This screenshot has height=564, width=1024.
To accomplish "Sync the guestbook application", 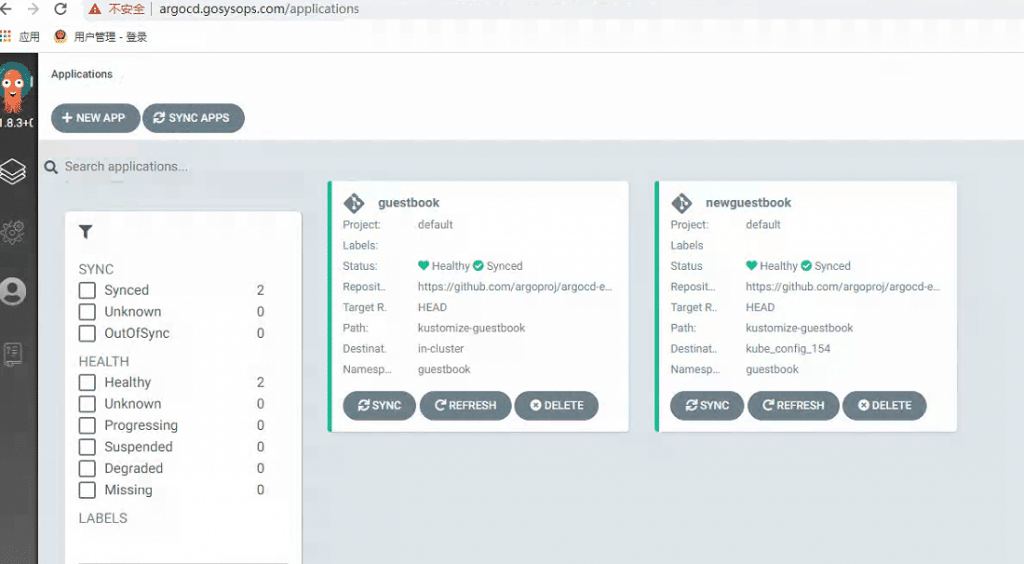I will tap(379, 405).
